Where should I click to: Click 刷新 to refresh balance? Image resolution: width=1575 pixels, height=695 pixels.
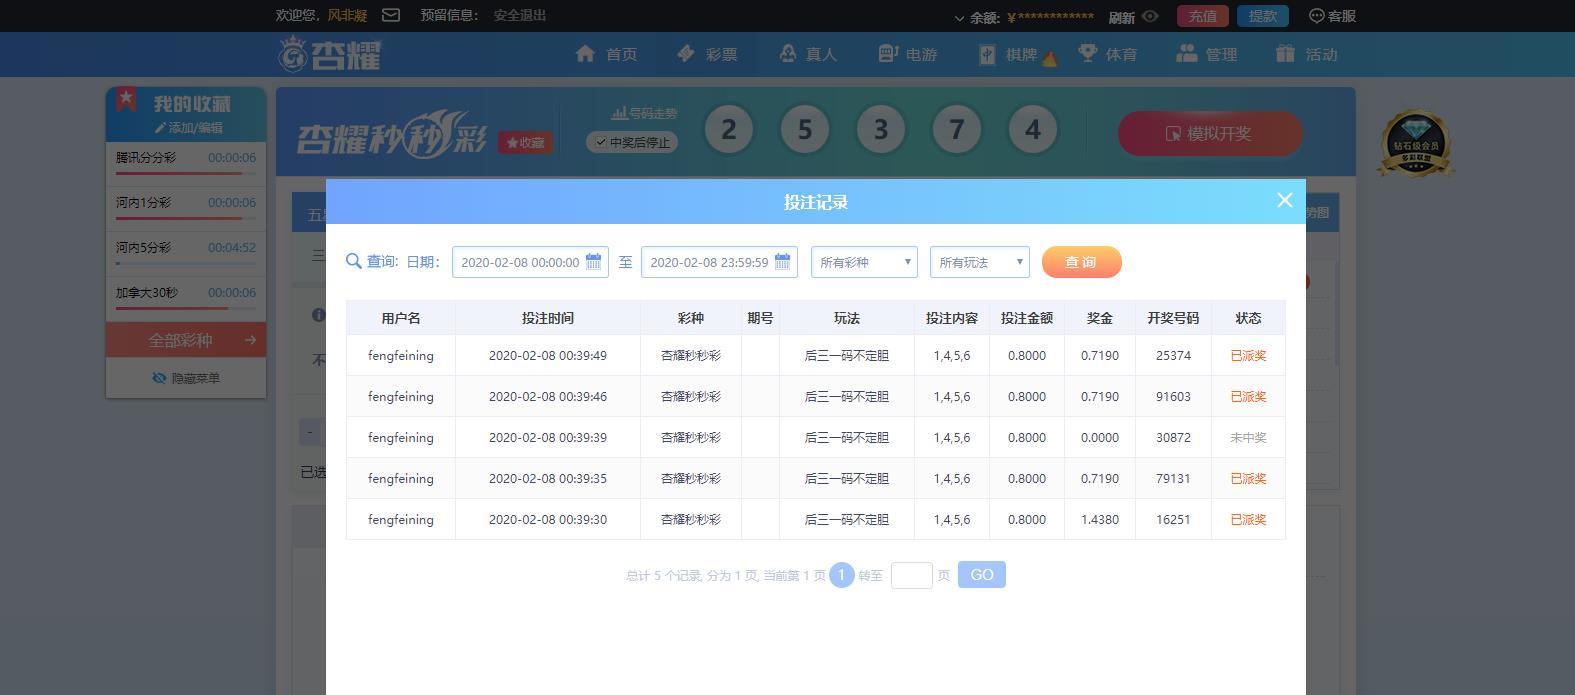click(1121, 17)
